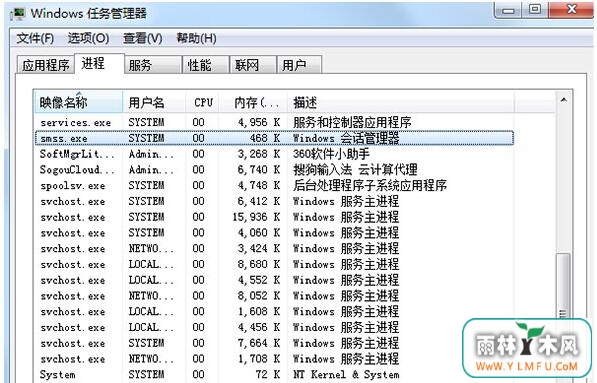Select svchost.exe using 8,680 K memory
The height and width of the screenshot is (383, 597).
coord(274,264)
